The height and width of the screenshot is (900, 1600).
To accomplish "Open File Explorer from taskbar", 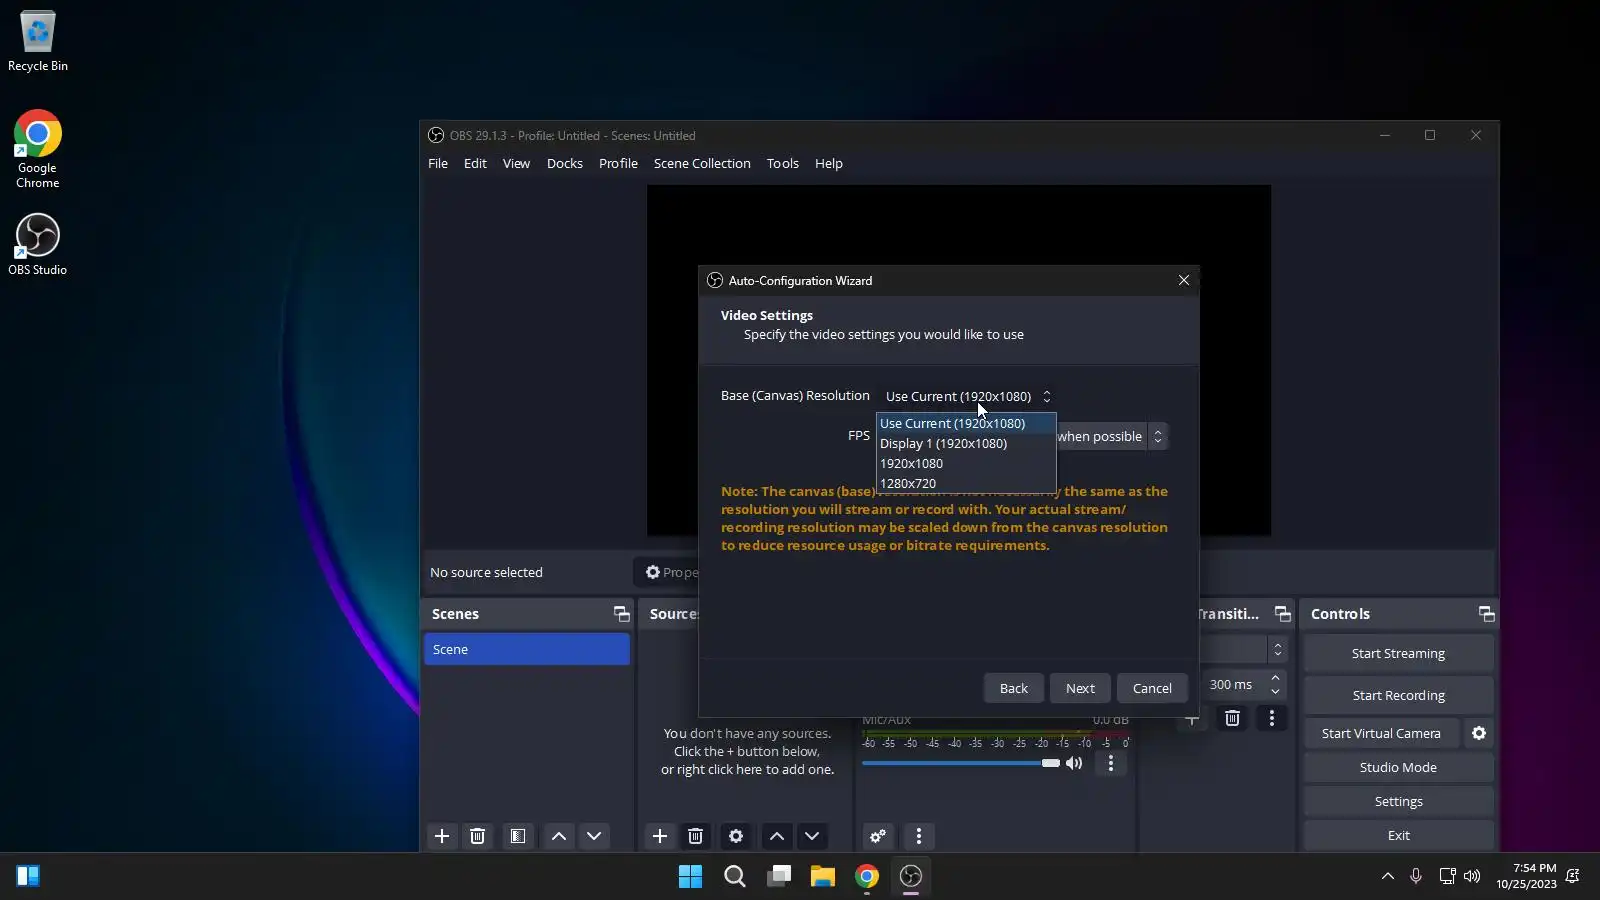I will tap(823, 877).
